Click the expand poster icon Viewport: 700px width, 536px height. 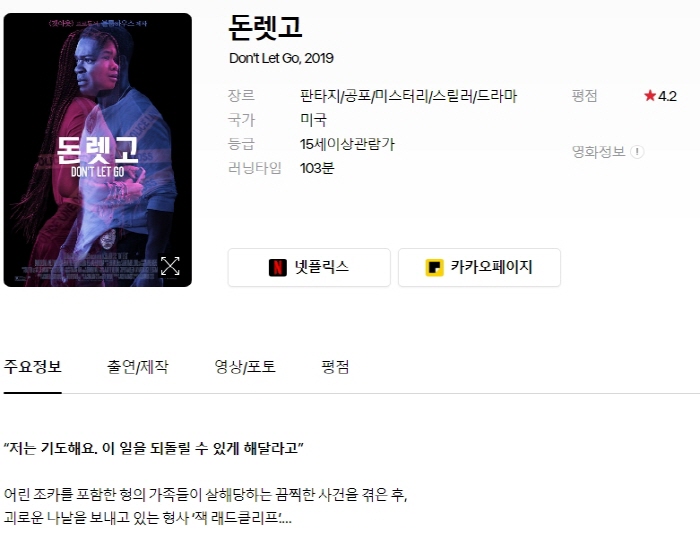tap(170, 266)
